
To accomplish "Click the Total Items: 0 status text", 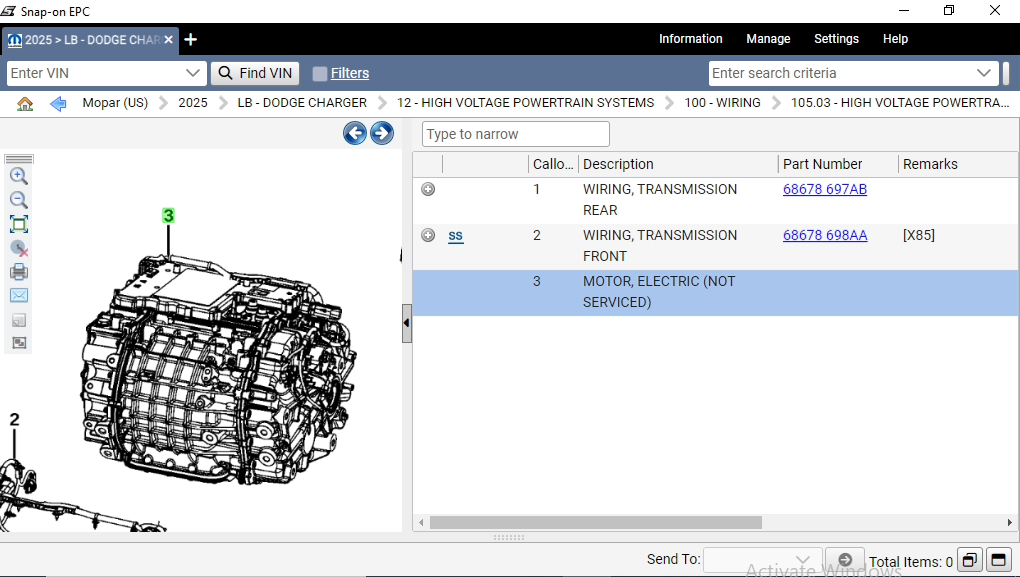I will [911, 561].
